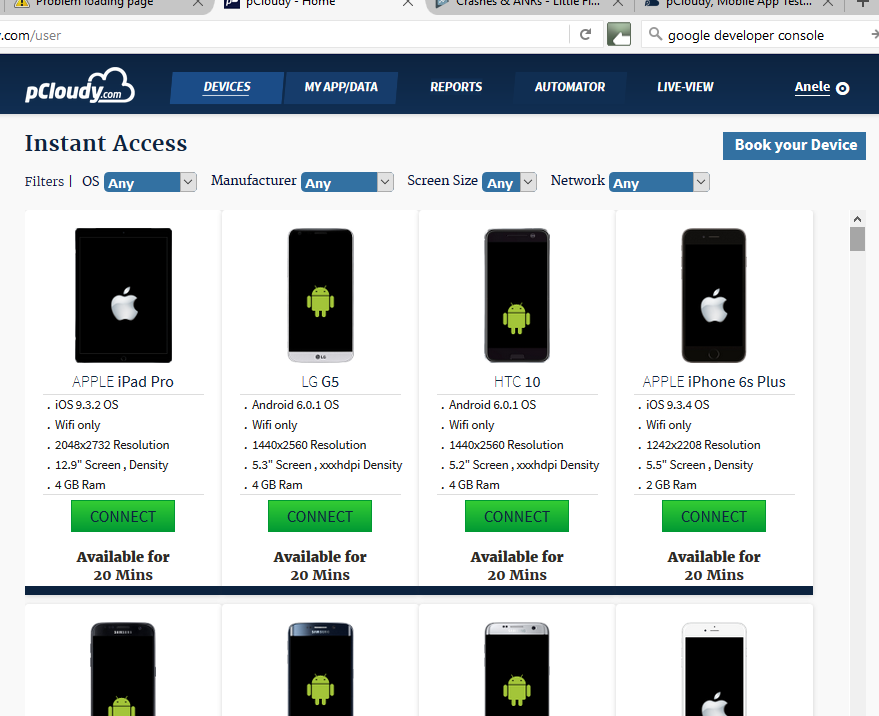Viewport: 879px width, 716px height.
Task: Click 'APPLE iPhone 6s Plus' device name
Action: pos(714,382)
